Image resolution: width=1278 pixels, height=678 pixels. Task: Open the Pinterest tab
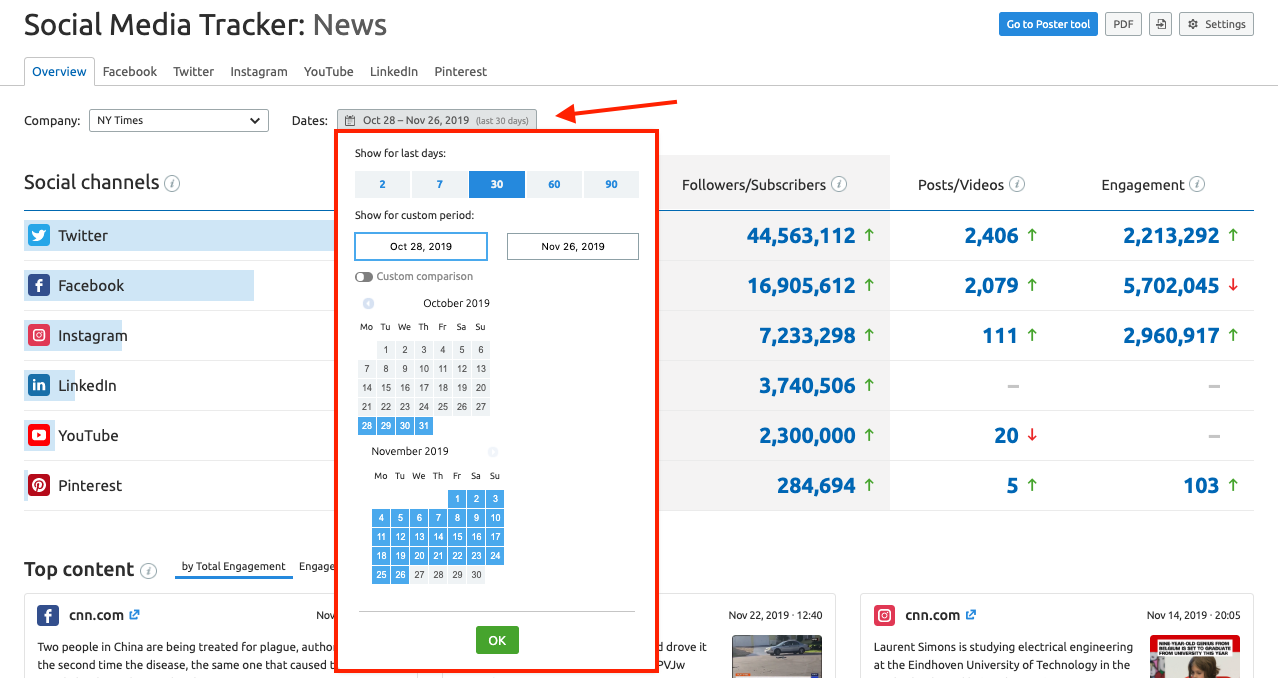coord(460,71)
